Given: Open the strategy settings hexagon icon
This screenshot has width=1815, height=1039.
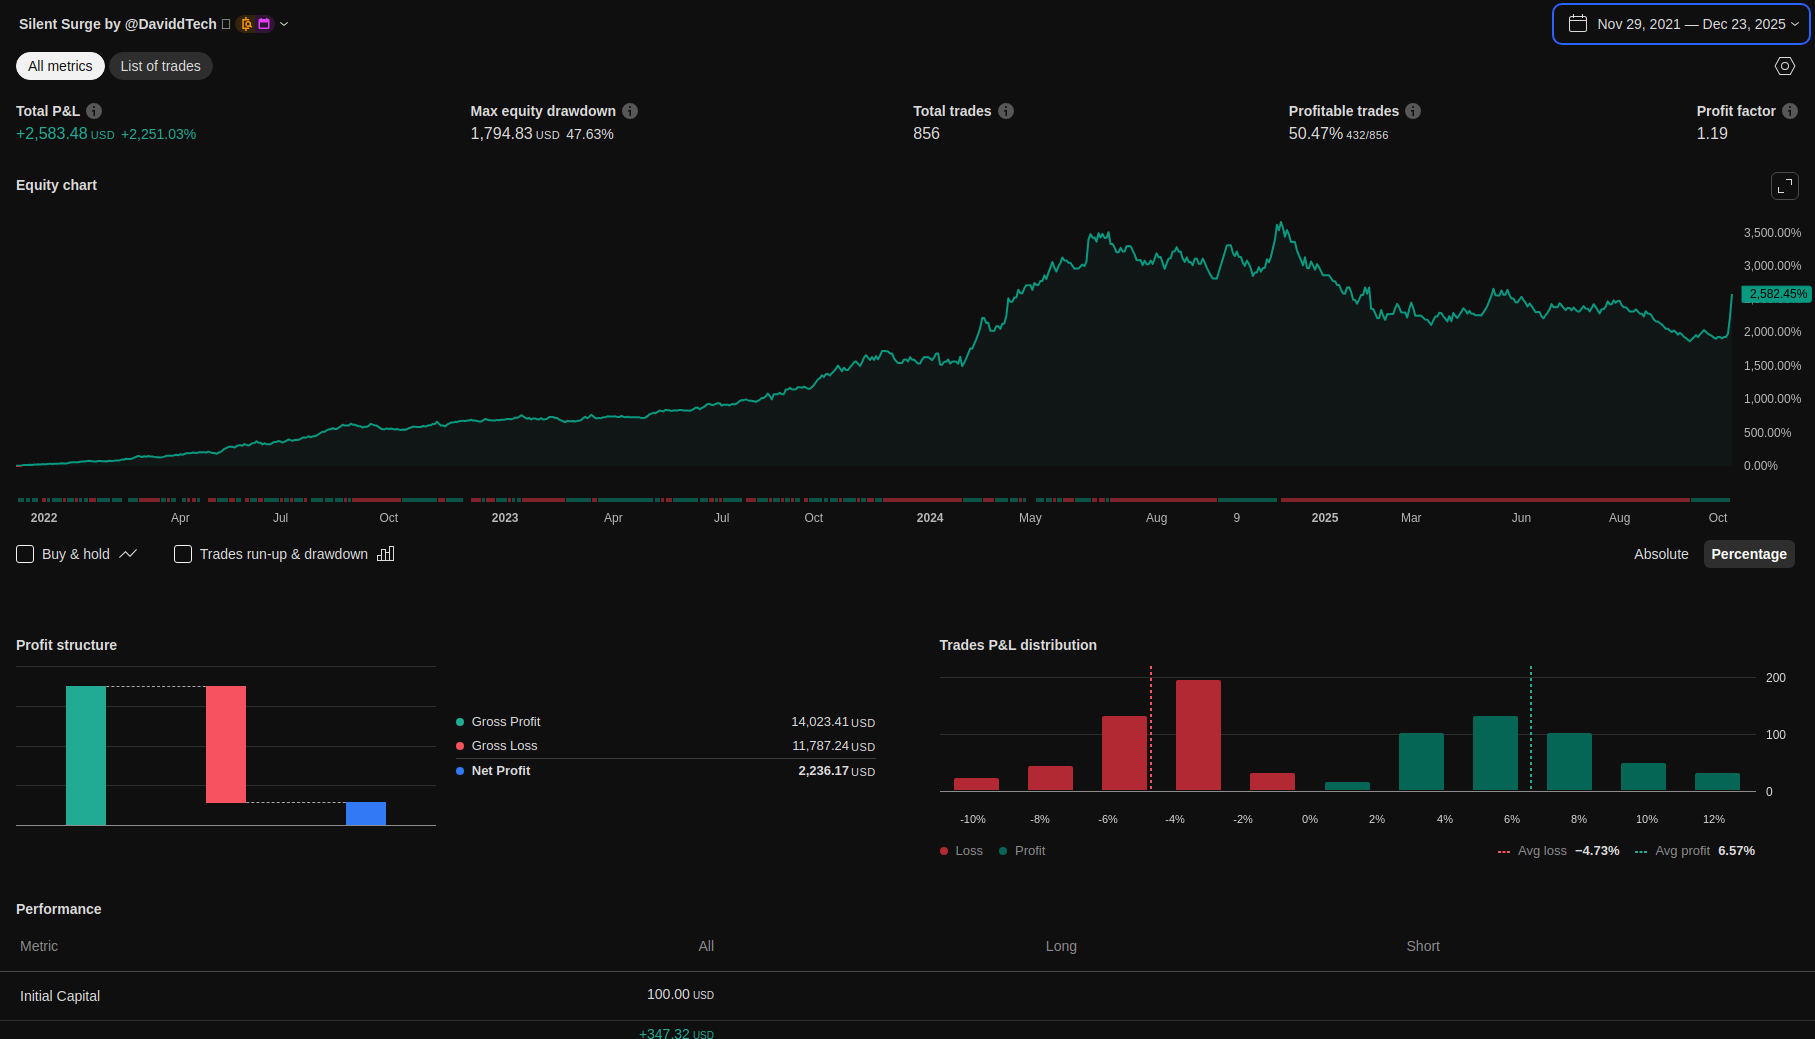Looking at the screenshot, I should pyautogui.click(x=1784, y=66).
